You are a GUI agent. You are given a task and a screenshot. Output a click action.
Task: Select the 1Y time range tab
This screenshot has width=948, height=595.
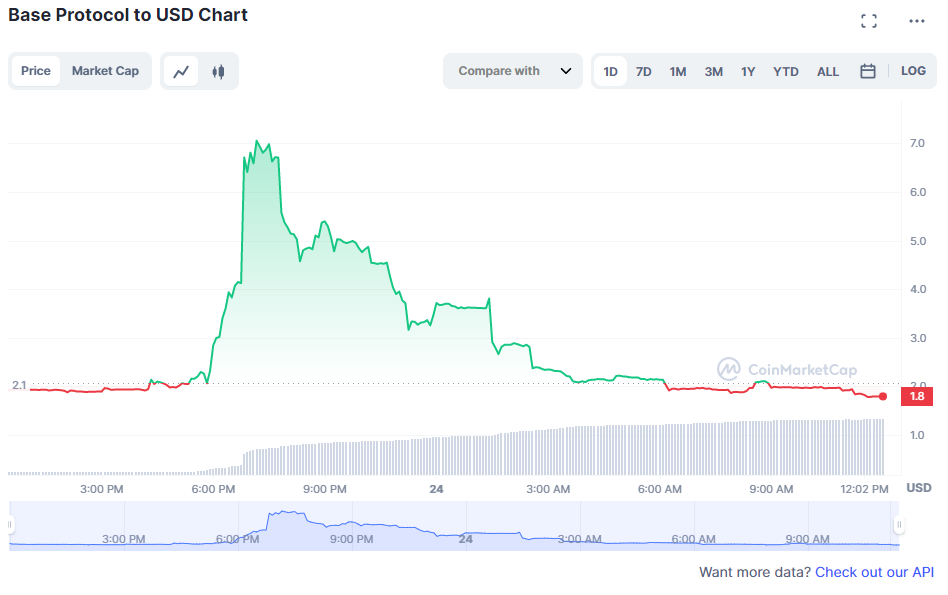point(748,71)
